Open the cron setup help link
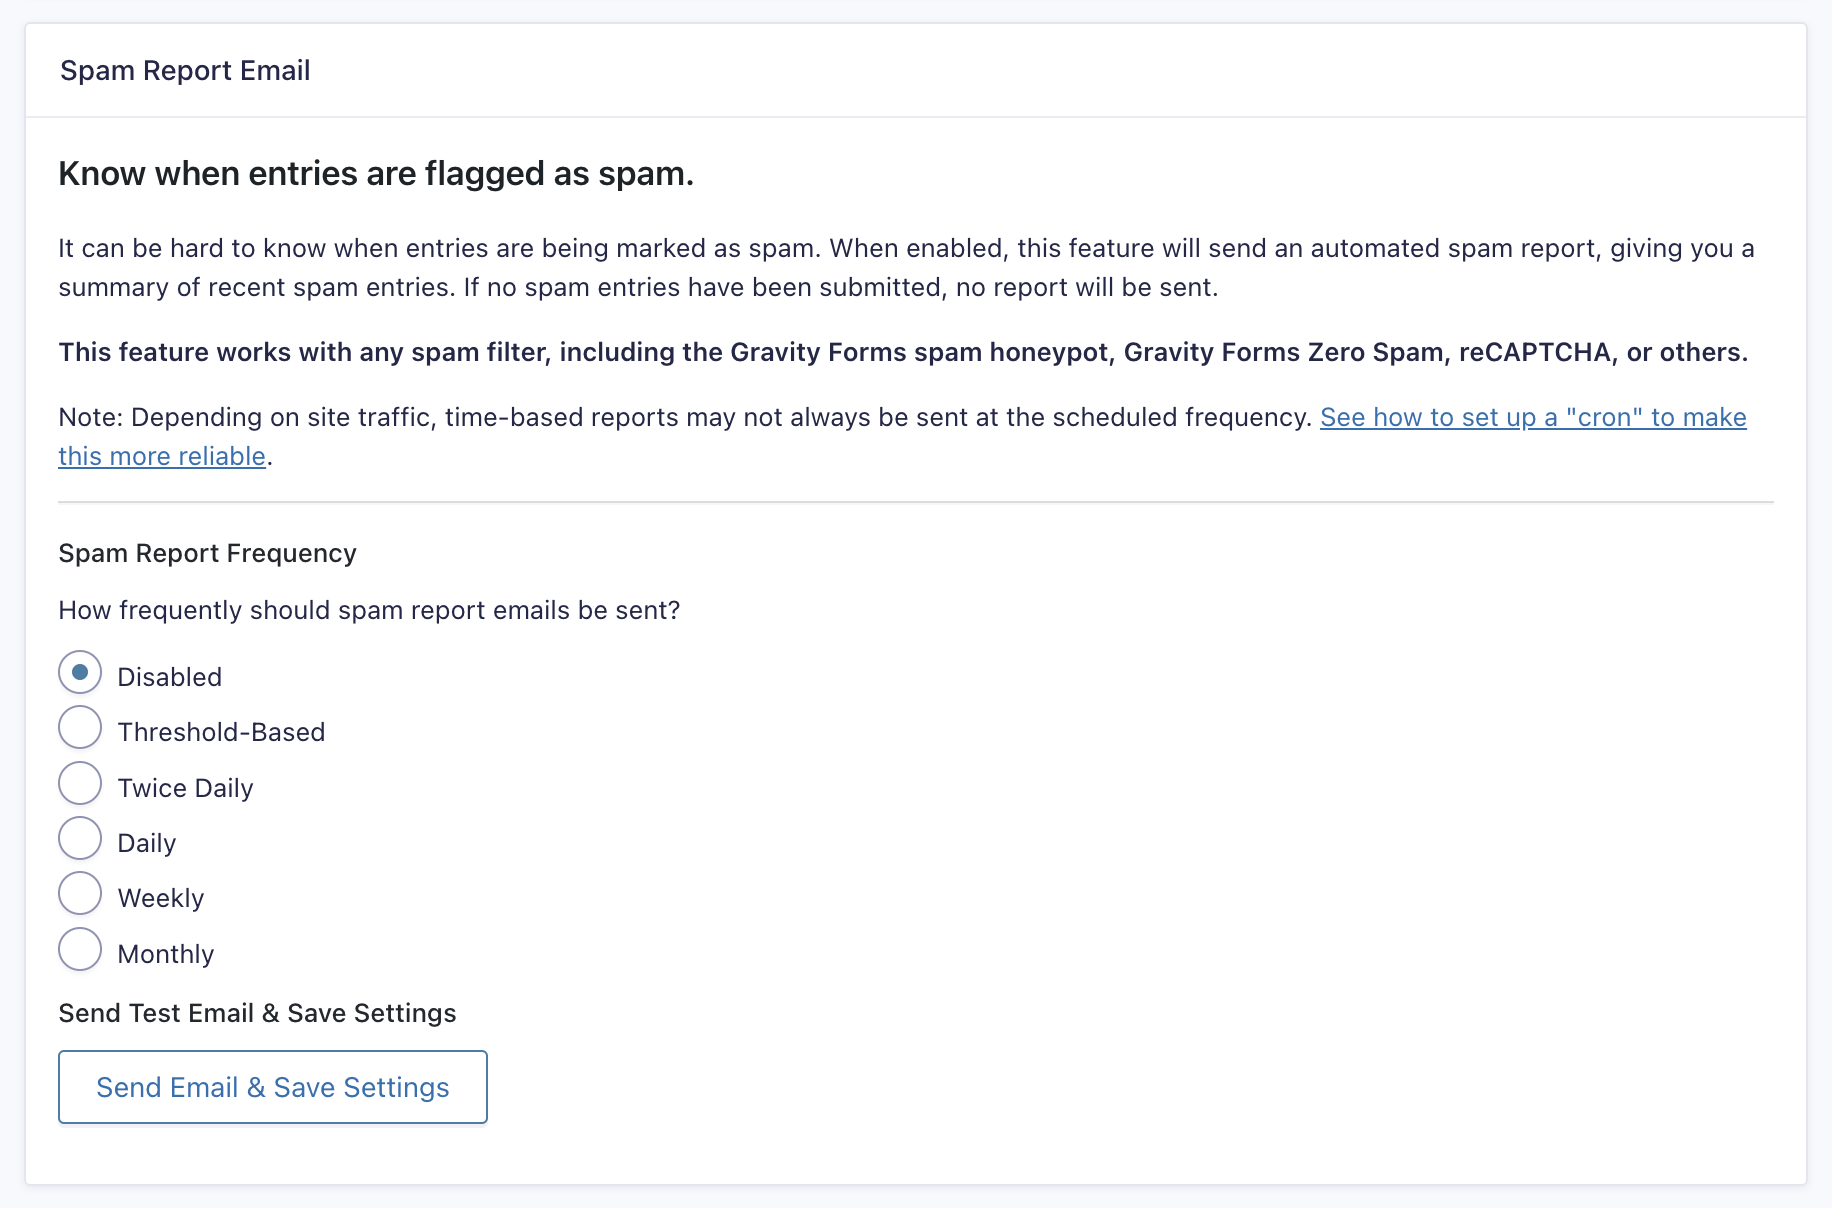The height and width of the screenshot is (1208, 1832). [1532, 417]
